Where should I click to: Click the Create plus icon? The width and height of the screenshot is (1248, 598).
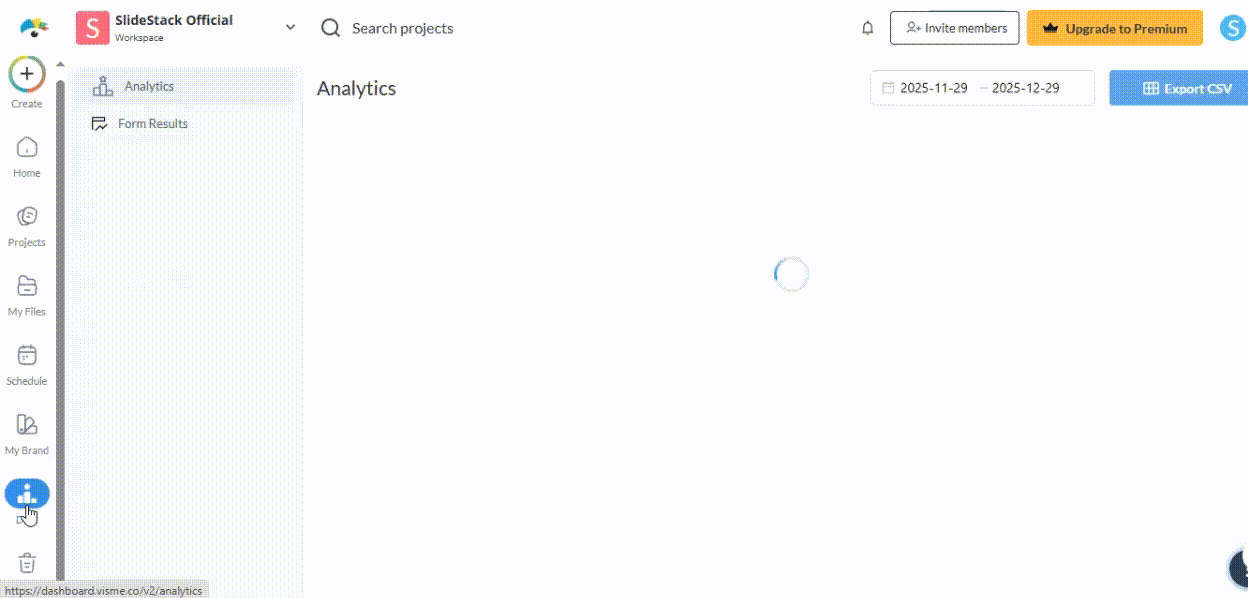point(27,74)
